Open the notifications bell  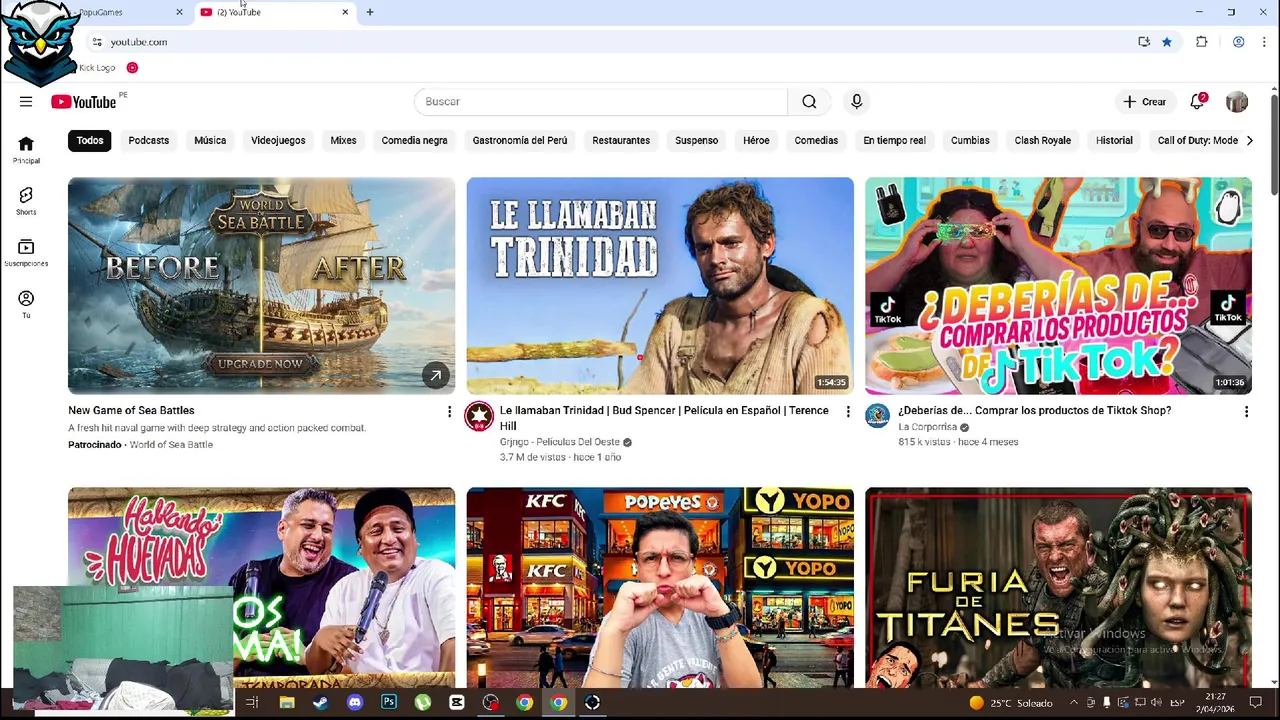1197,101
